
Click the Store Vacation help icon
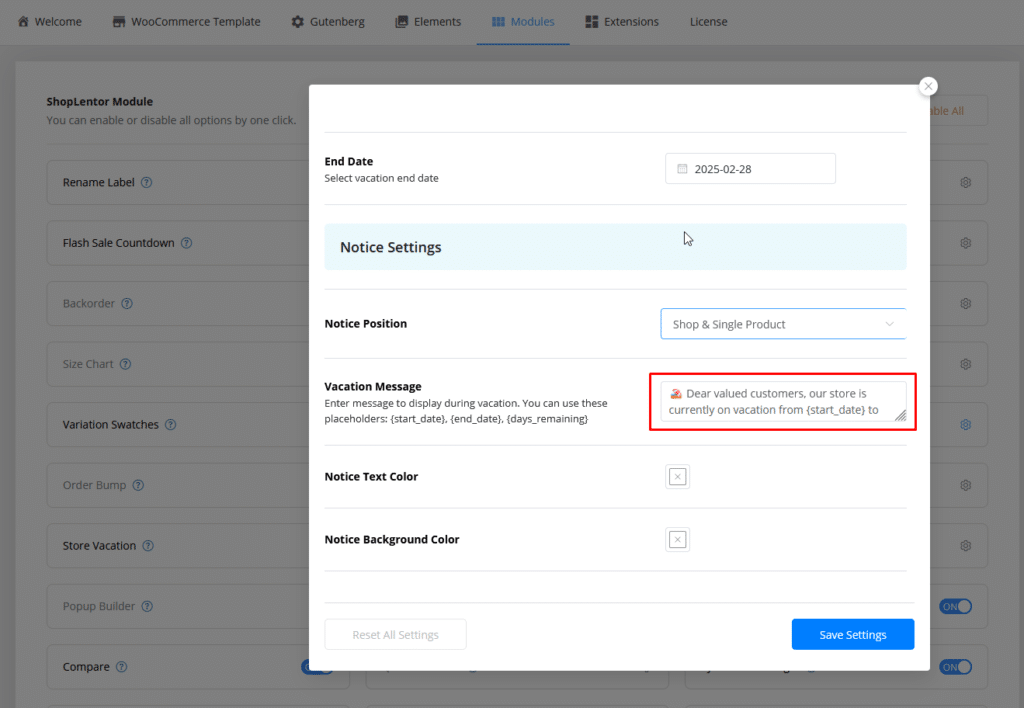tap(148, 546)
